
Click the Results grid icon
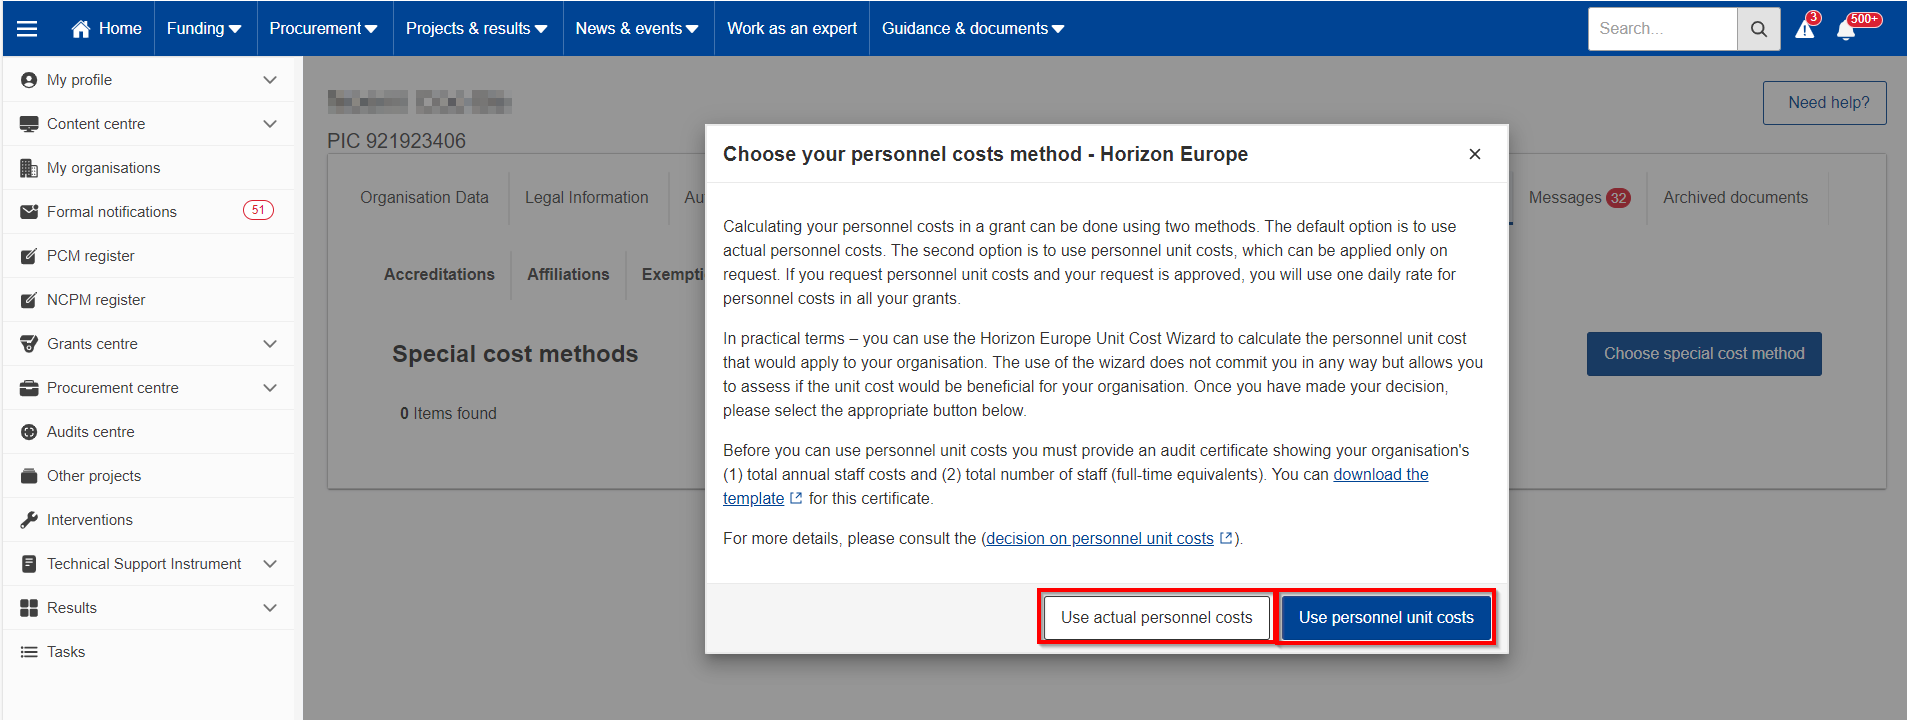coord(29,608)
